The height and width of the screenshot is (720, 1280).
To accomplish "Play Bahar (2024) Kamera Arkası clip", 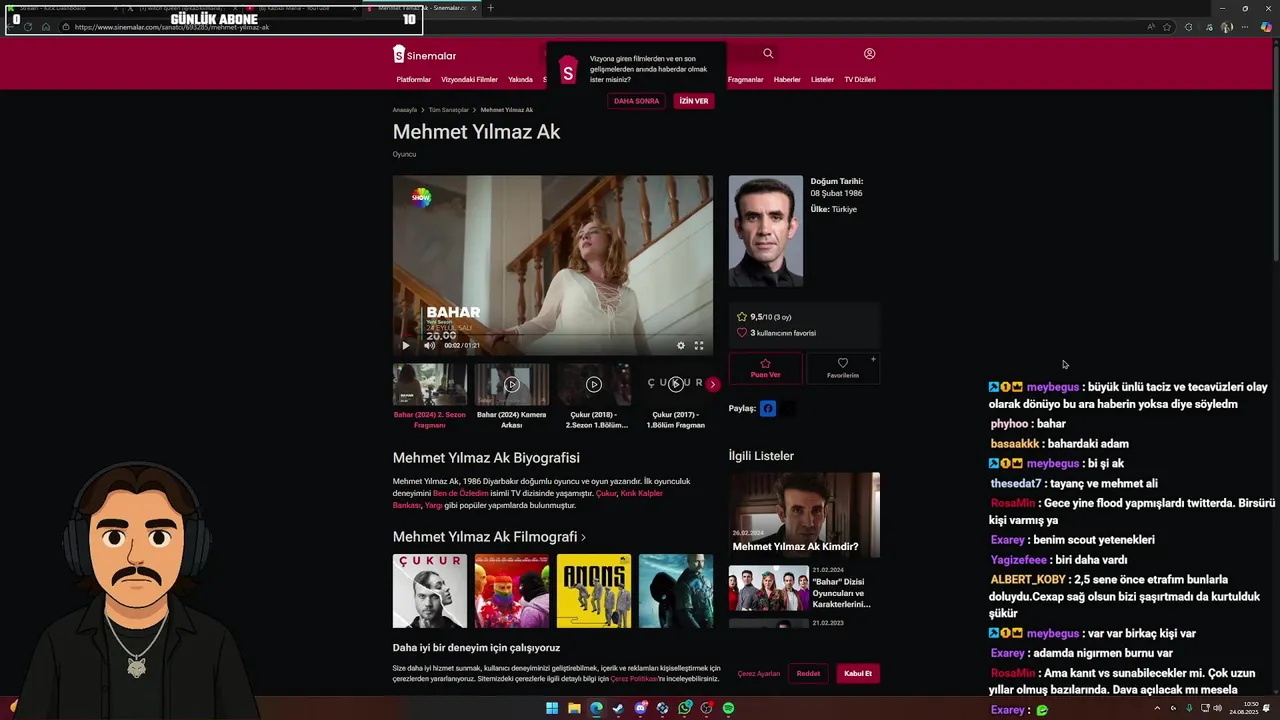I will pyautogui.click(x=511, y=384).
